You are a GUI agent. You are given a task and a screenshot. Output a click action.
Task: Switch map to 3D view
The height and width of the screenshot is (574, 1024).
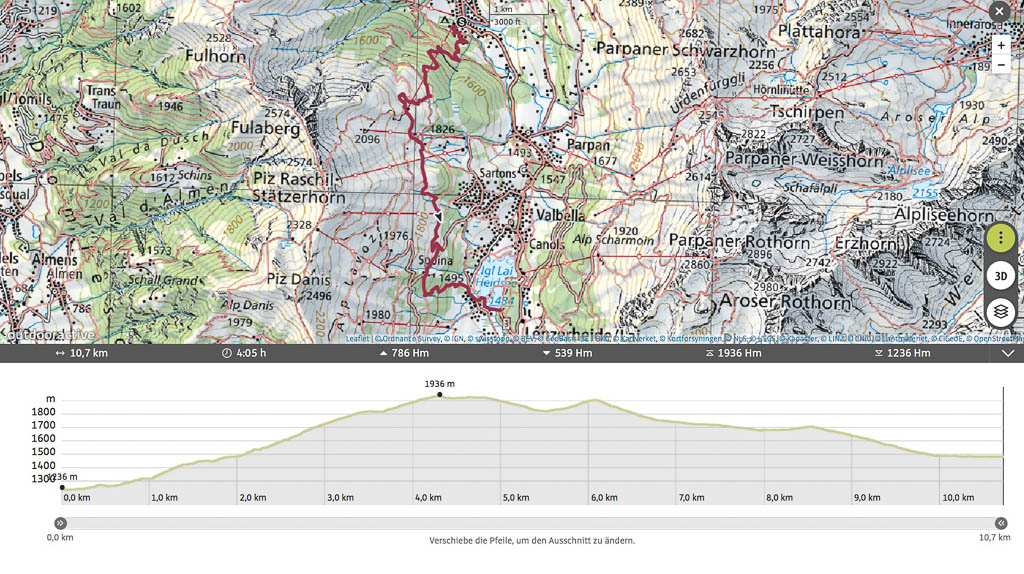coord(1001,276)
